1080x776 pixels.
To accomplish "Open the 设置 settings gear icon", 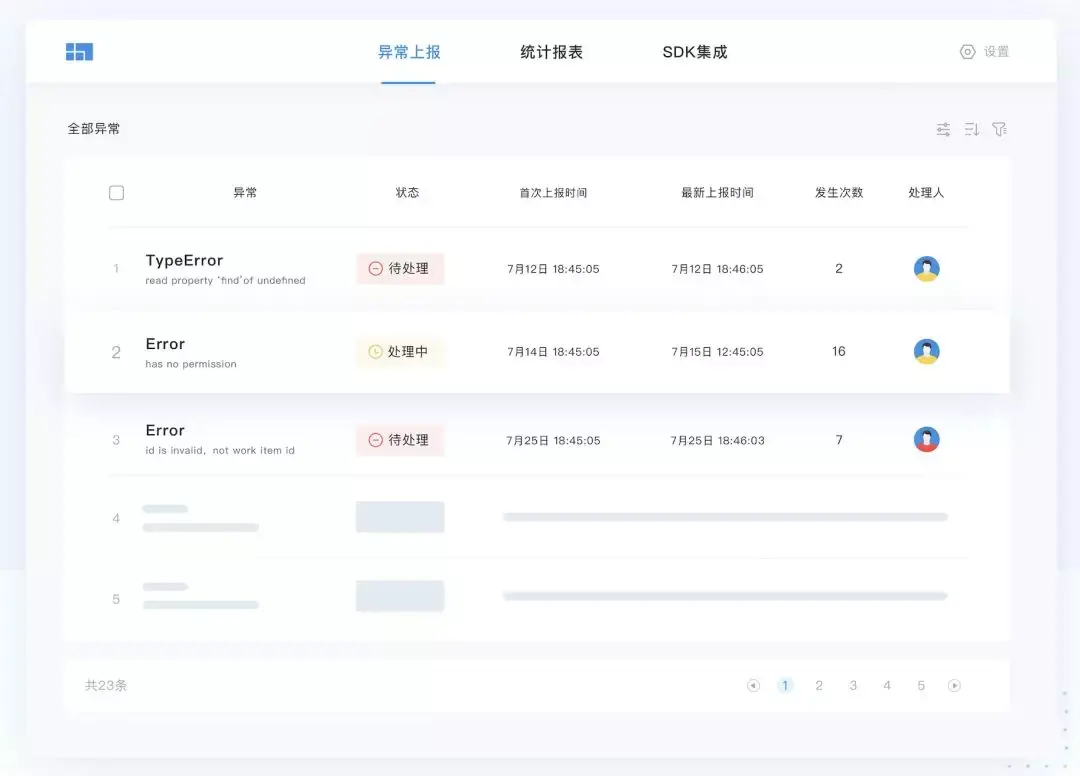I will pos(967,52).
